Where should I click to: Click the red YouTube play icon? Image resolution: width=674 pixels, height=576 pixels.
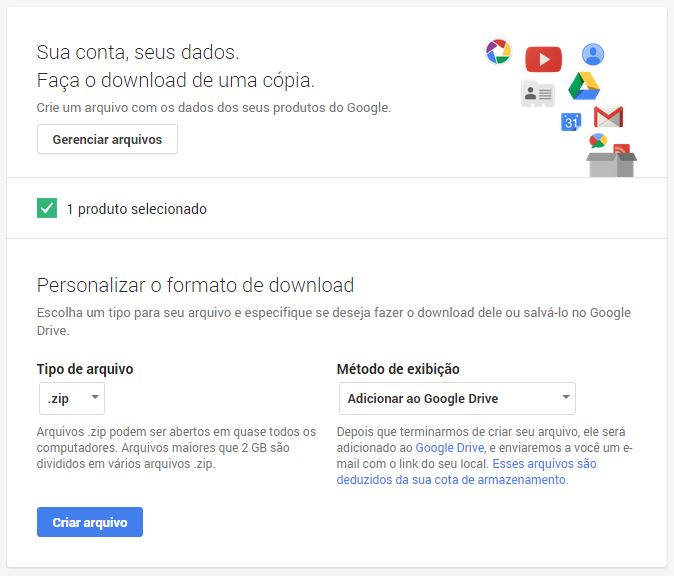543,59
